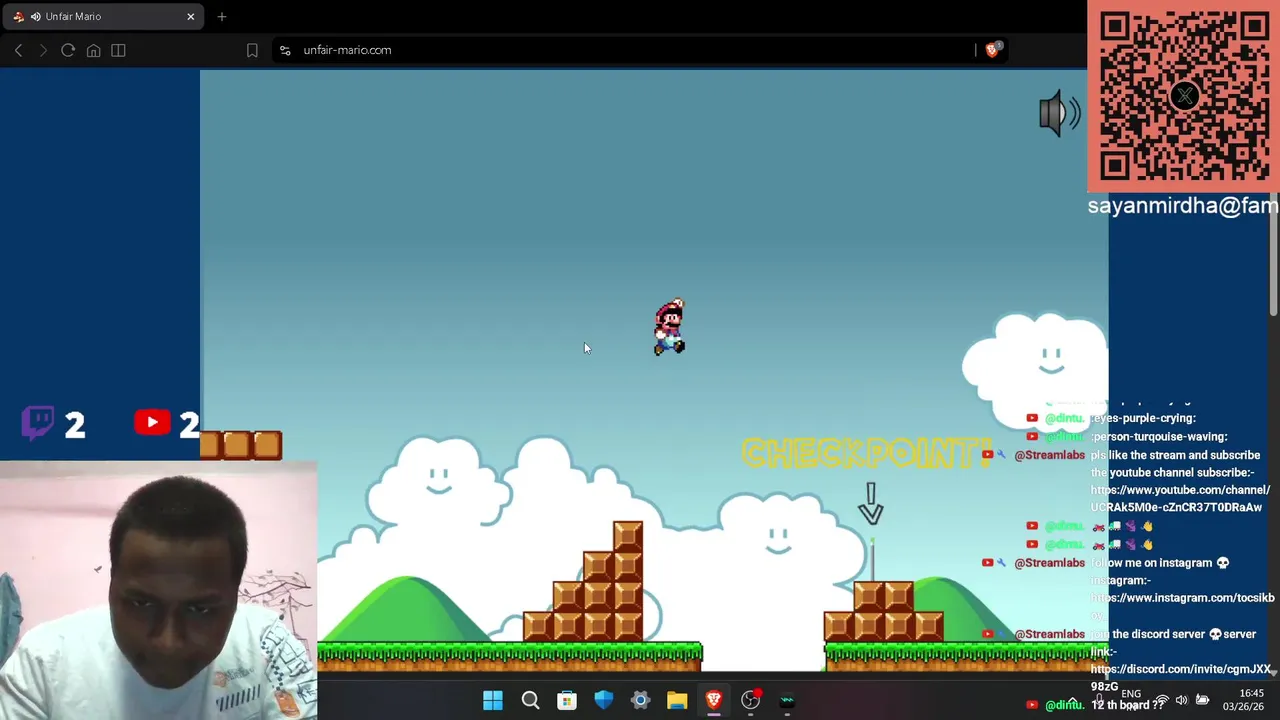
Task: Click the sayanmirdha@fam text
Action: click(x=1183, y=205)
